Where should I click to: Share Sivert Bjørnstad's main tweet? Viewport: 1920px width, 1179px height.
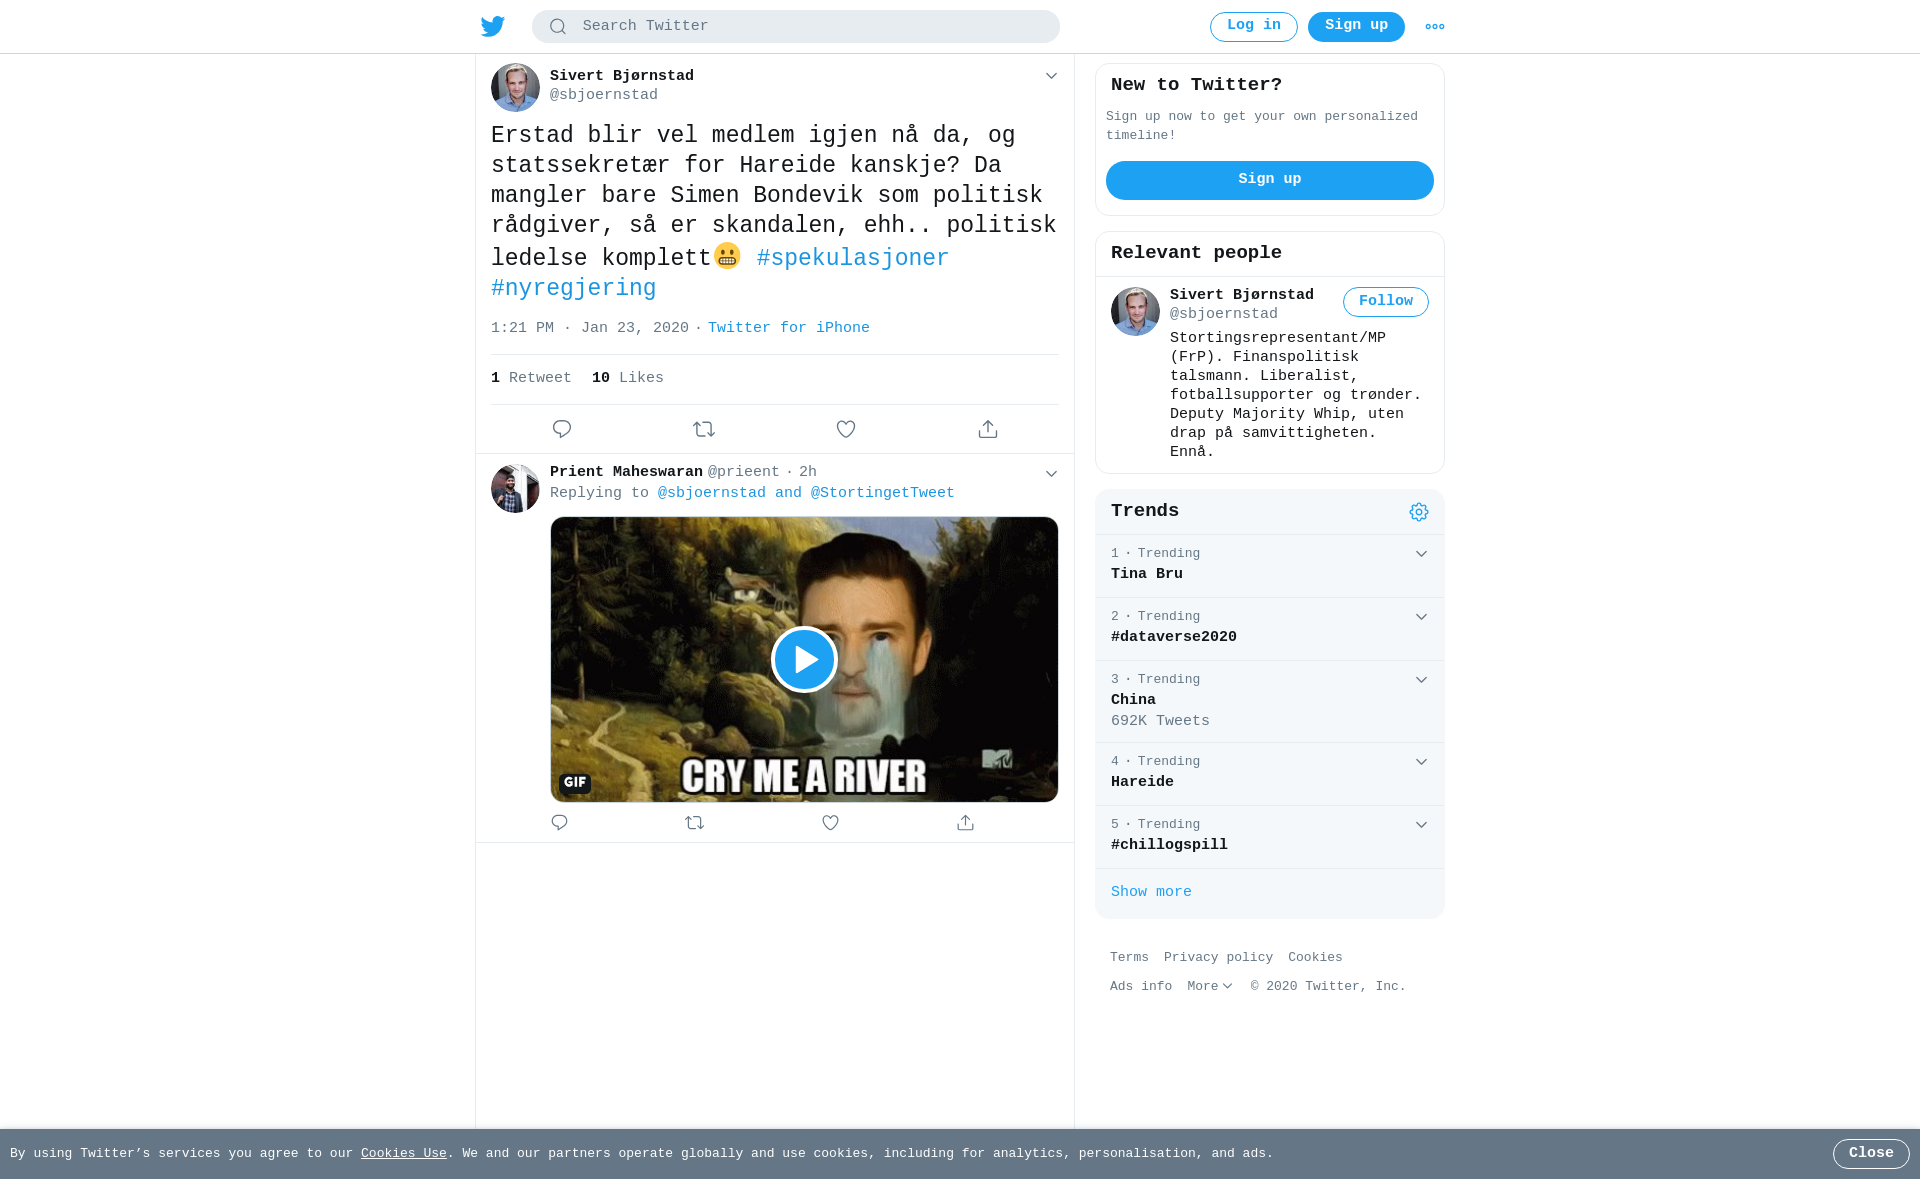[x=988, y=429]
